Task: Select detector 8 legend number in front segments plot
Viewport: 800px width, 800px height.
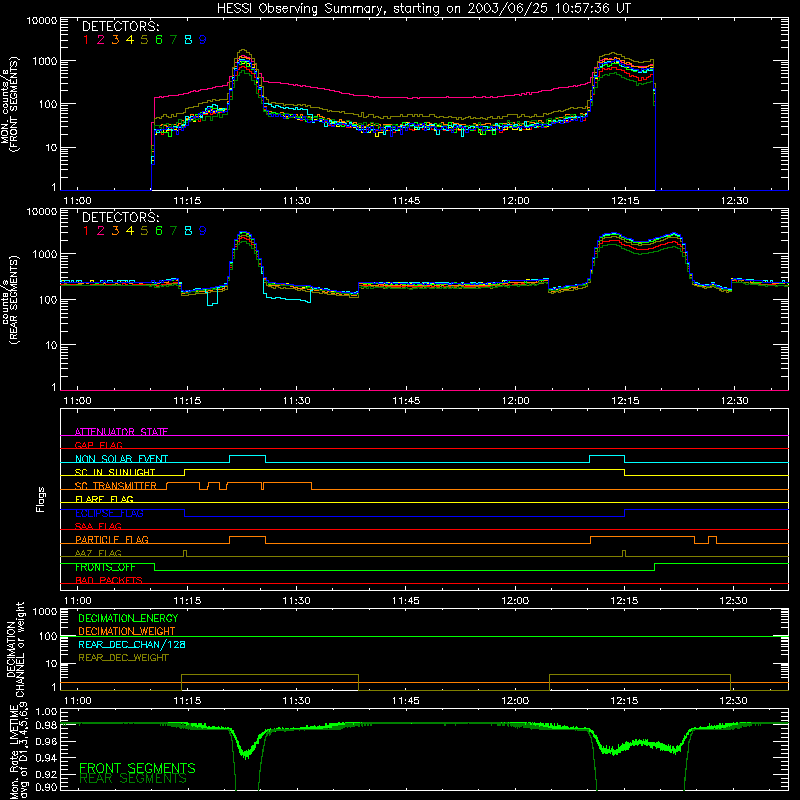Action: tap(188, 40)
